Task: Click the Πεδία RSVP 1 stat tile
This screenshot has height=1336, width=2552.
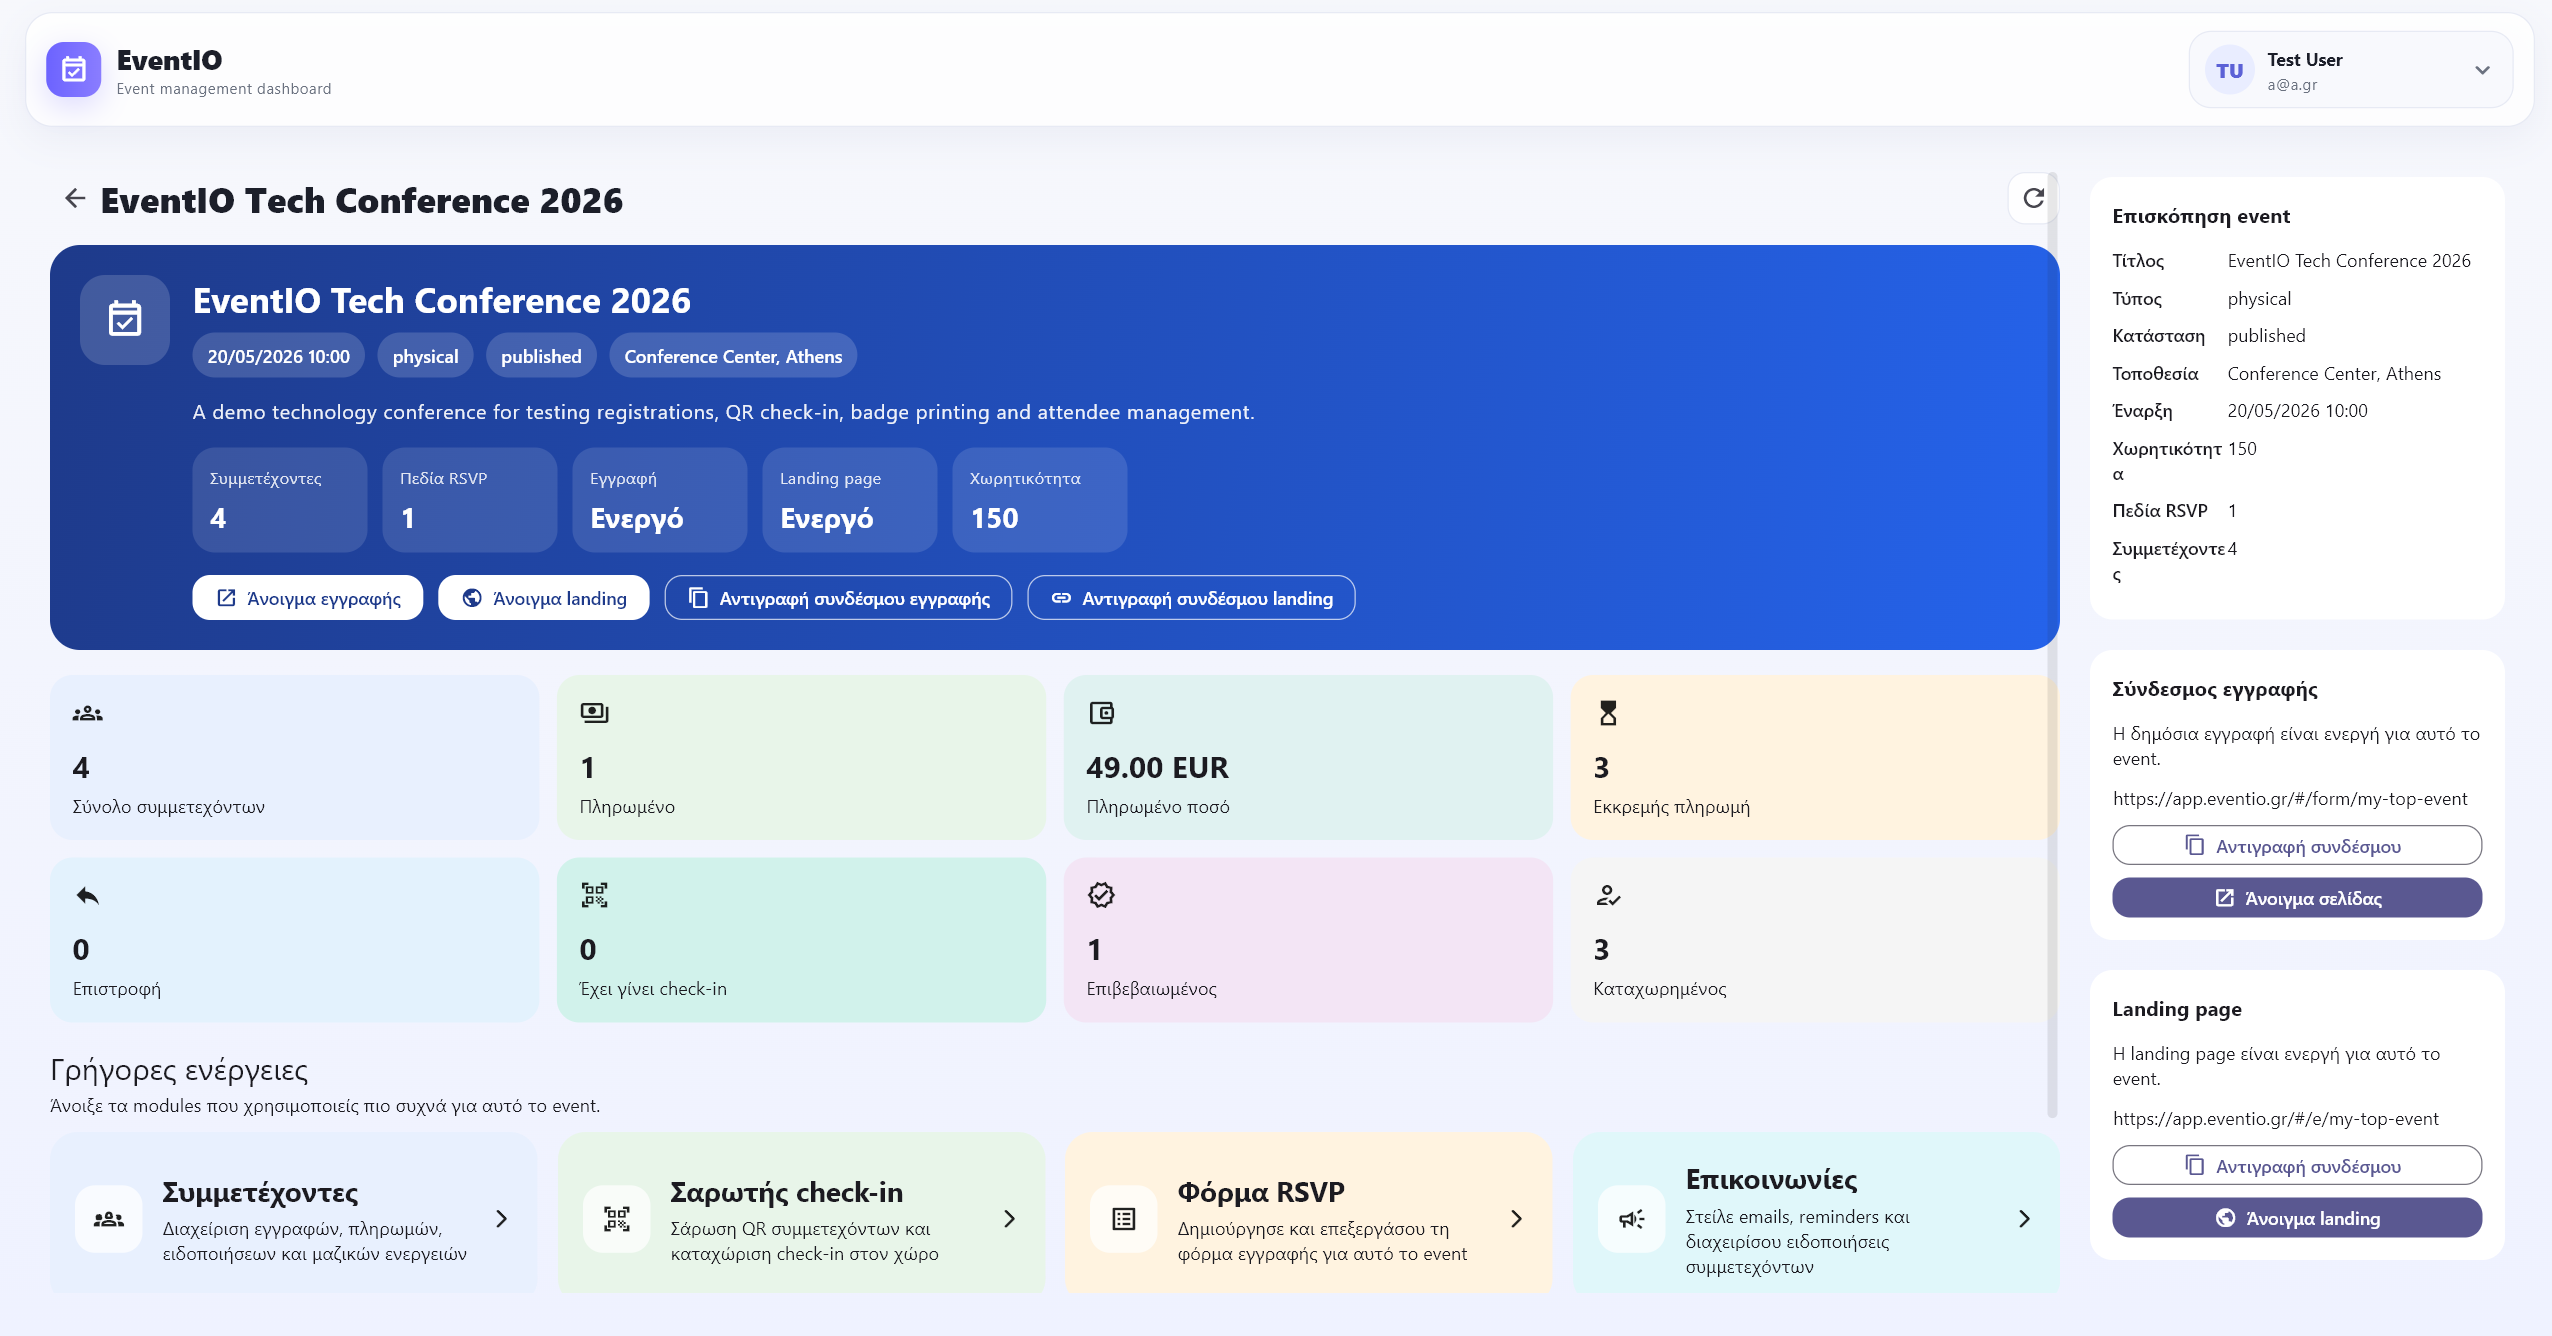Action: coord(470,500)
